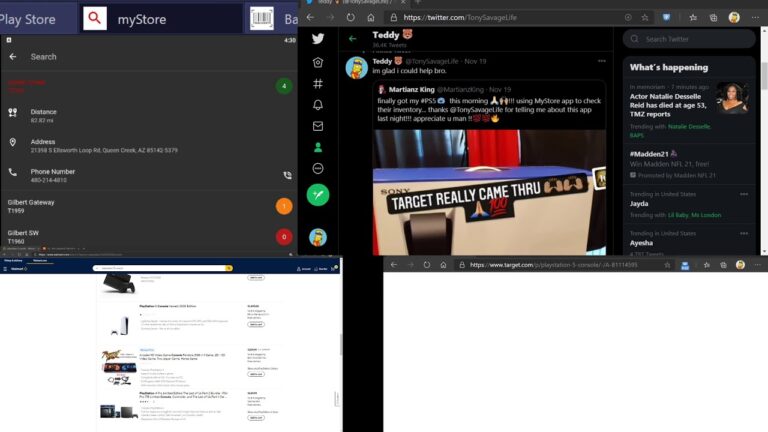Refresh the Twitter browser page
Viewport: 768px width, 432px height.
click(350, 17)
